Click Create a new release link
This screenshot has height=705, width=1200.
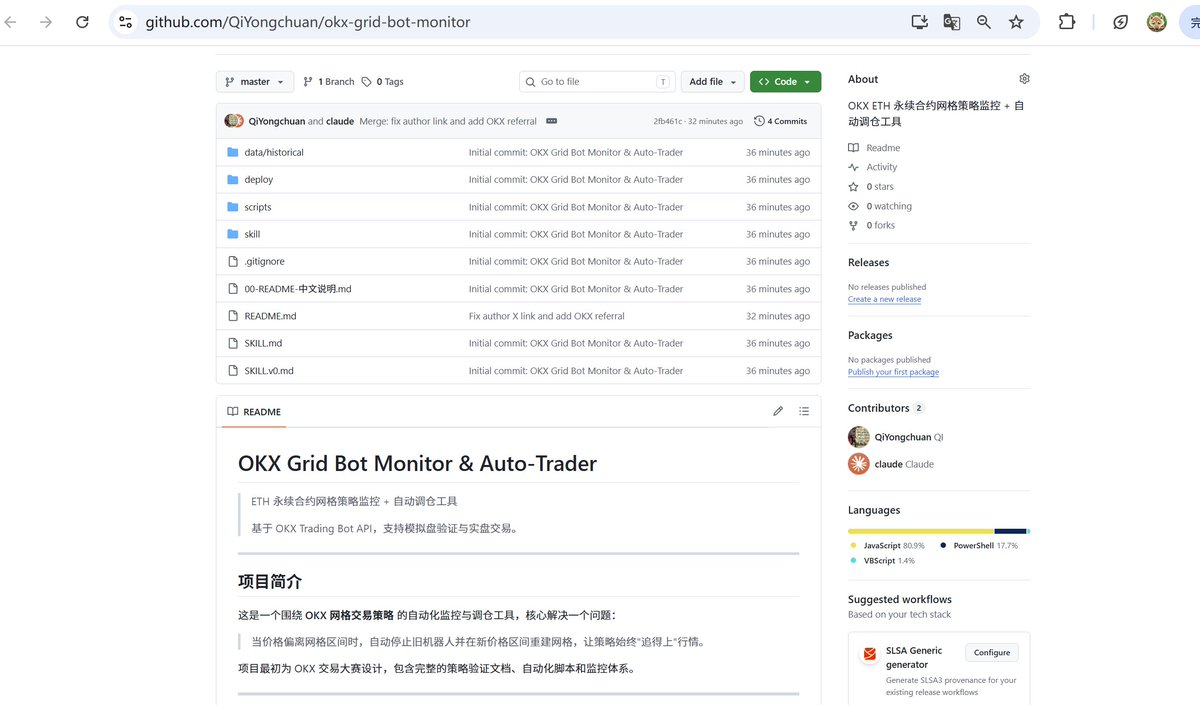point(885,299)
